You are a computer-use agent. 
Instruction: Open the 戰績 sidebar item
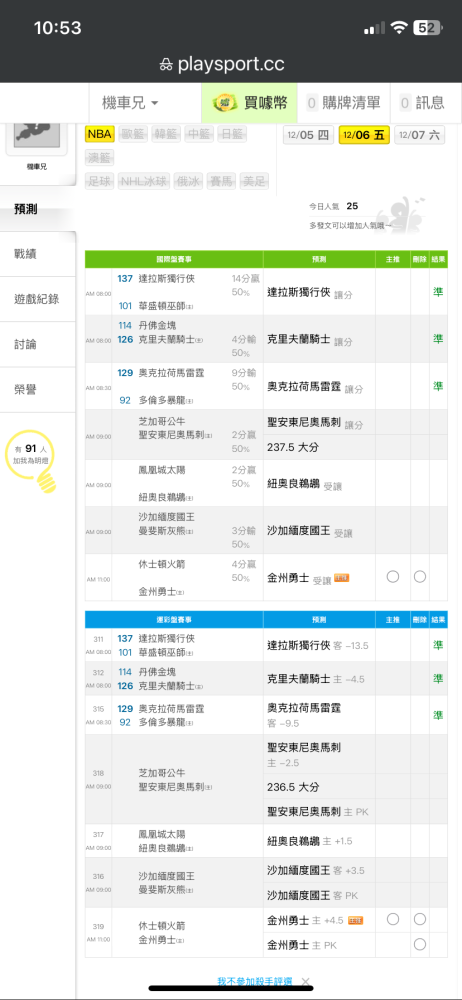click(x=38, y=254)
